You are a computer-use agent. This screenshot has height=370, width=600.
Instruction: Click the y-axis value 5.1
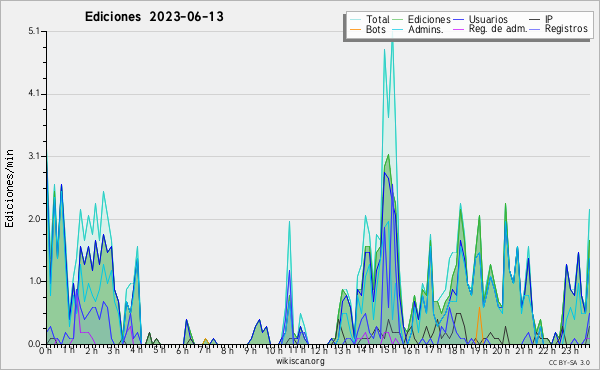pyautogui.click(x=34, y=31)
